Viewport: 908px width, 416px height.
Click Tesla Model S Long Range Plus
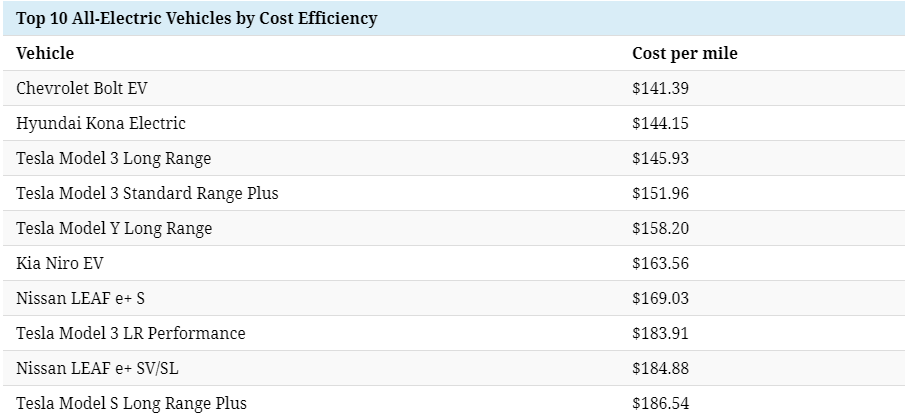[x=131, y=403]
